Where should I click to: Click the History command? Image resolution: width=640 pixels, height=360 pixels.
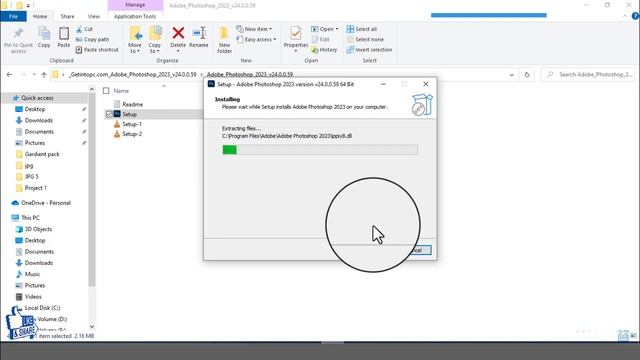tap(324, 49)
